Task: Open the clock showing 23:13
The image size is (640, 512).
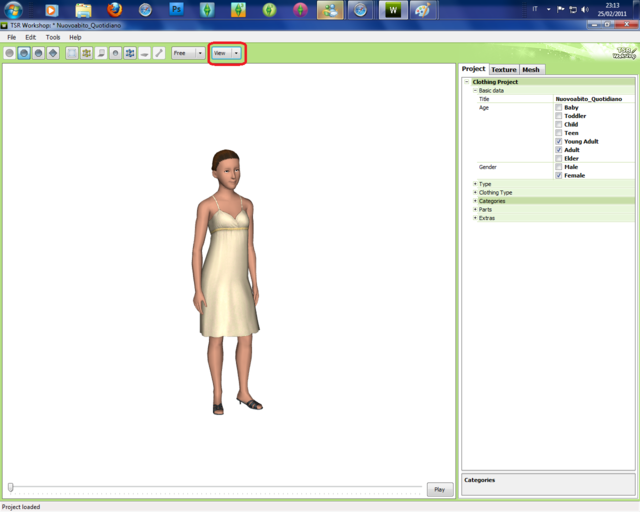Action: tap(612, 9)
